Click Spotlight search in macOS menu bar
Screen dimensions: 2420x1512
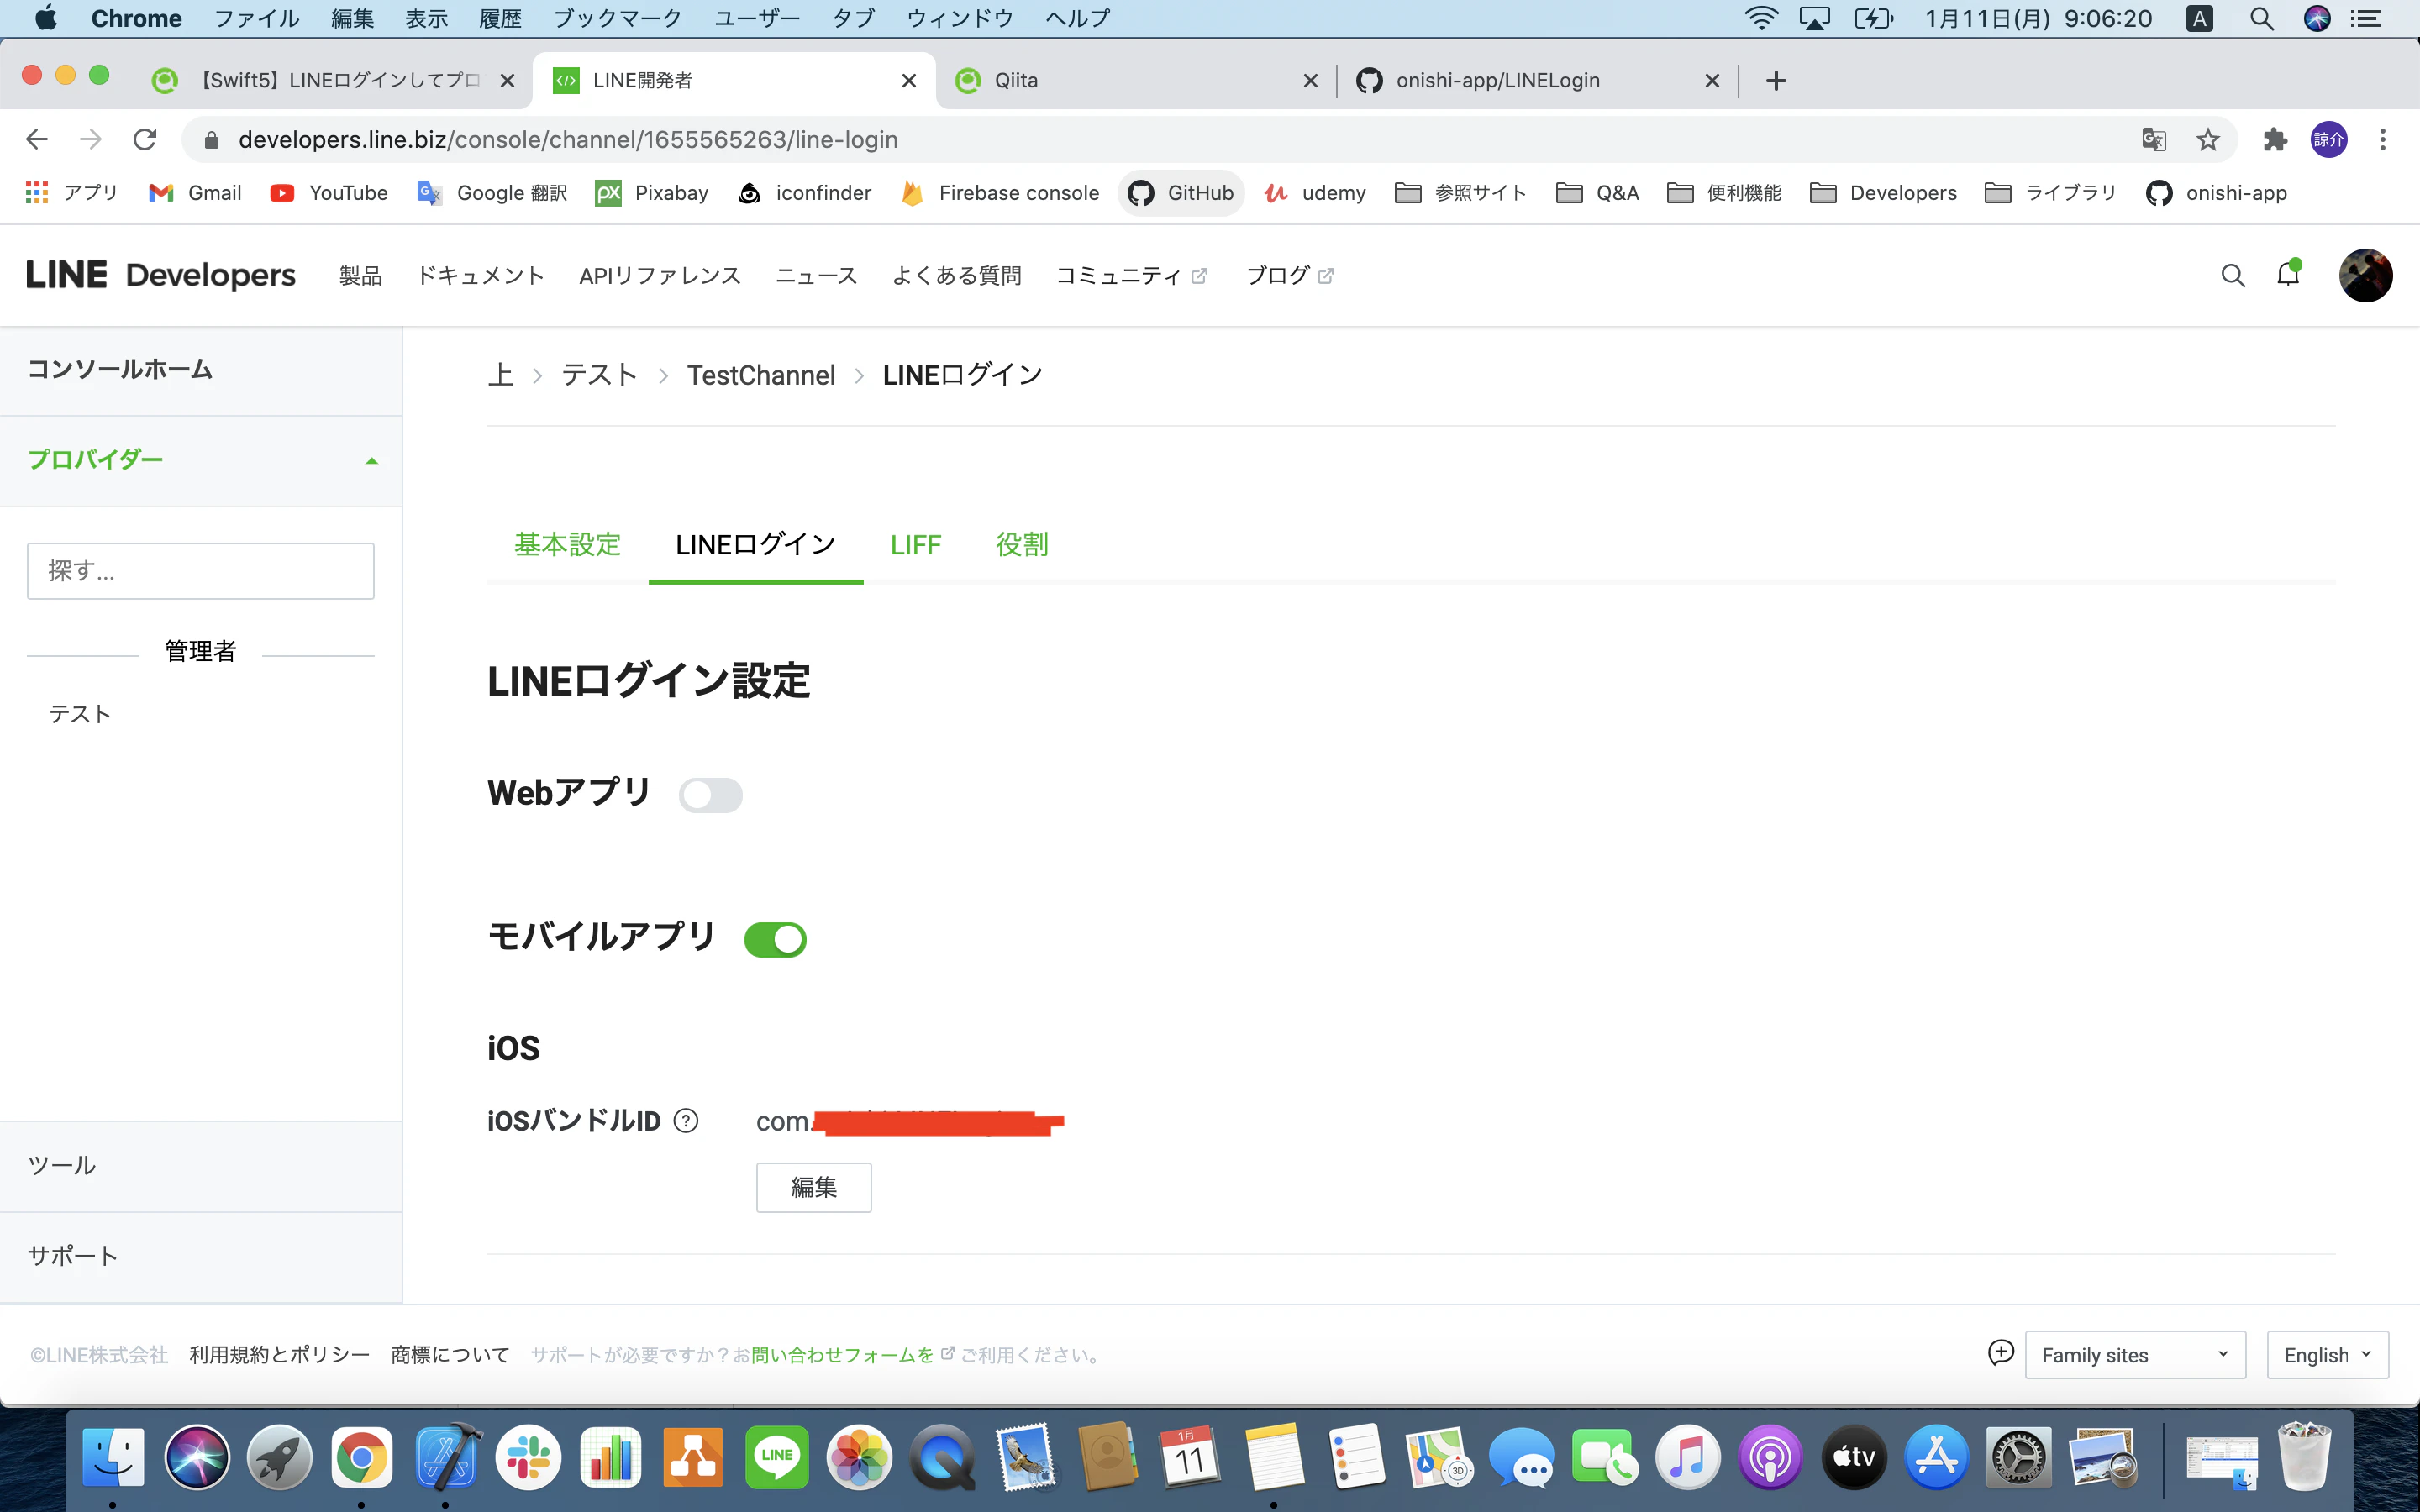pyautogui.click(x=2262, y=18)
